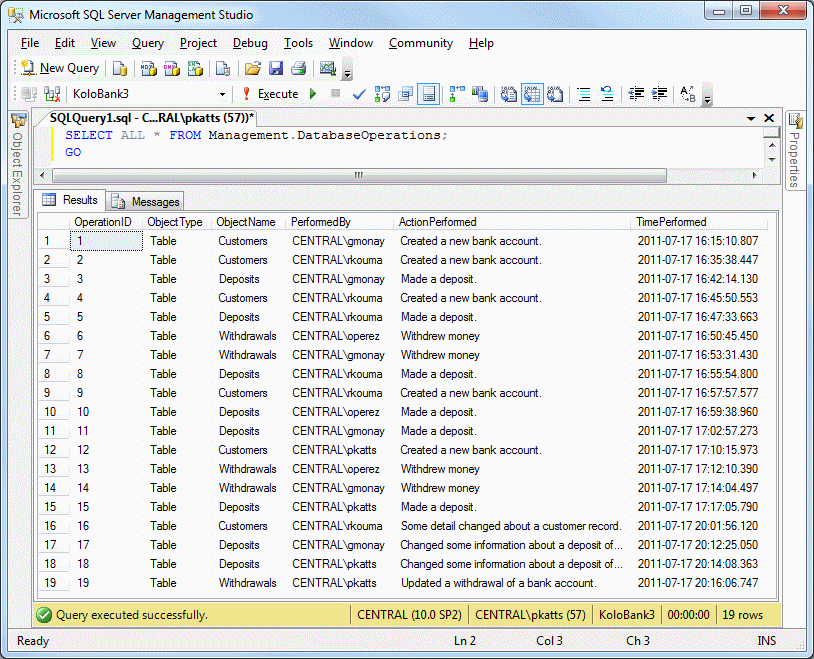This screenshot has width=814, height=659.
Task: Open the KoloBank3 database dropdown
Action: [x=222, y=95]
